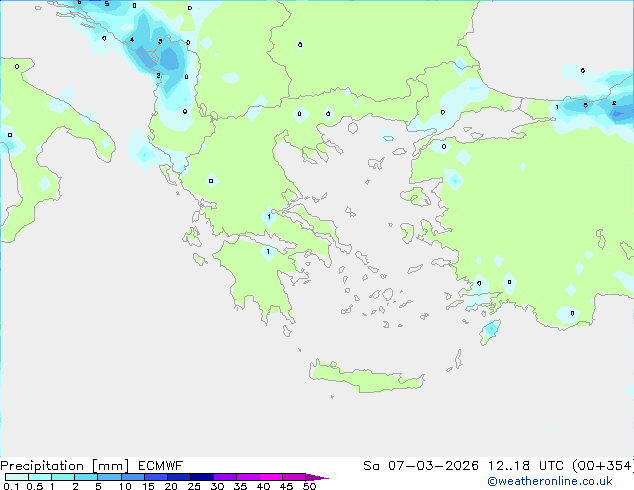Click the ECMWF model label
Screen dimensions: 634x490
tap(161, 466)
